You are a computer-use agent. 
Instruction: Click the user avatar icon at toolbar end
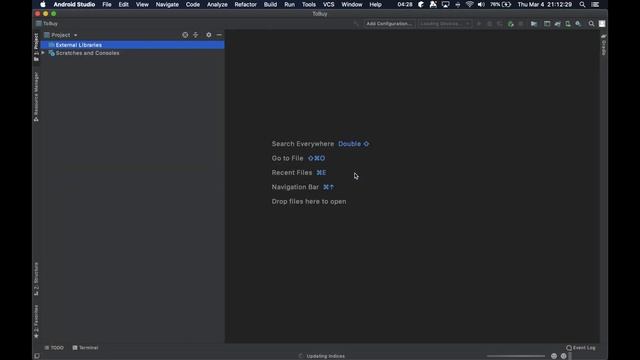tap(602, 24)
